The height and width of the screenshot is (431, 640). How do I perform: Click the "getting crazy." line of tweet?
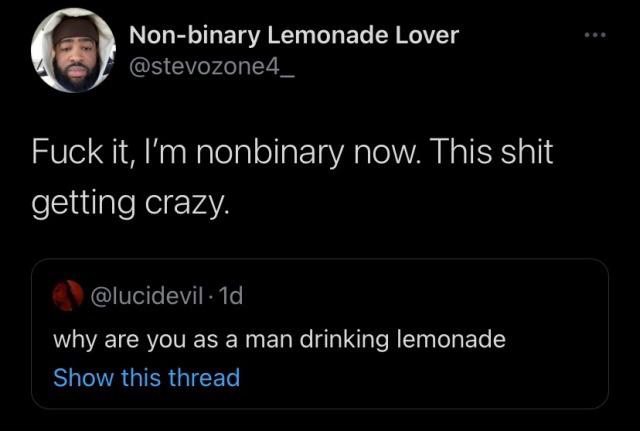(x=130, y=205)
